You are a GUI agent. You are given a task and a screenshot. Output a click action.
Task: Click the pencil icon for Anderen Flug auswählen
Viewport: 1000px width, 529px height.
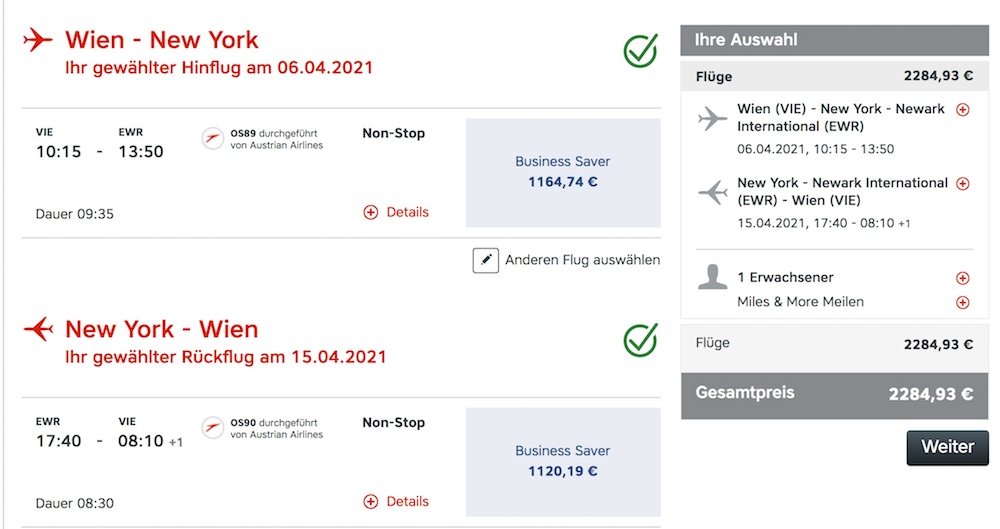(485, 260)
